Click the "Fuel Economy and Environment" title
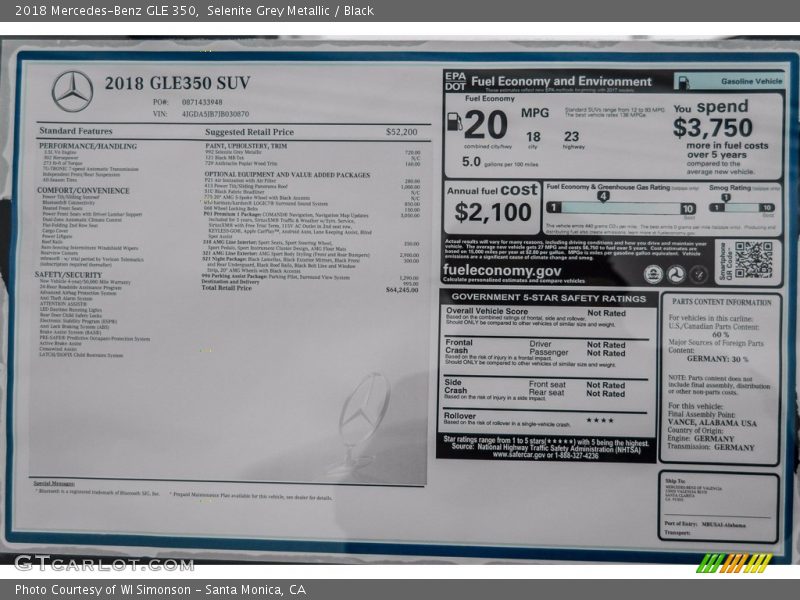The image size is (800, 600). tap(561, 82)
